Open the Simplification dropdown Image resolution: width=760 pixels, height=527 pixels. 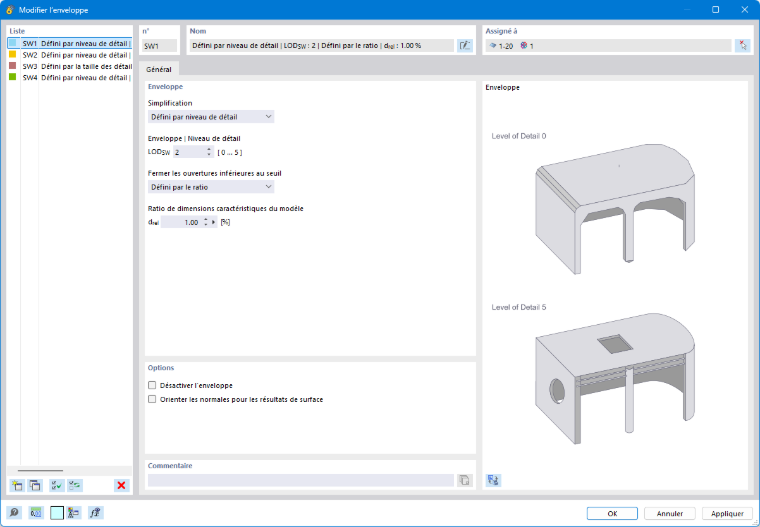pos(211,117)
